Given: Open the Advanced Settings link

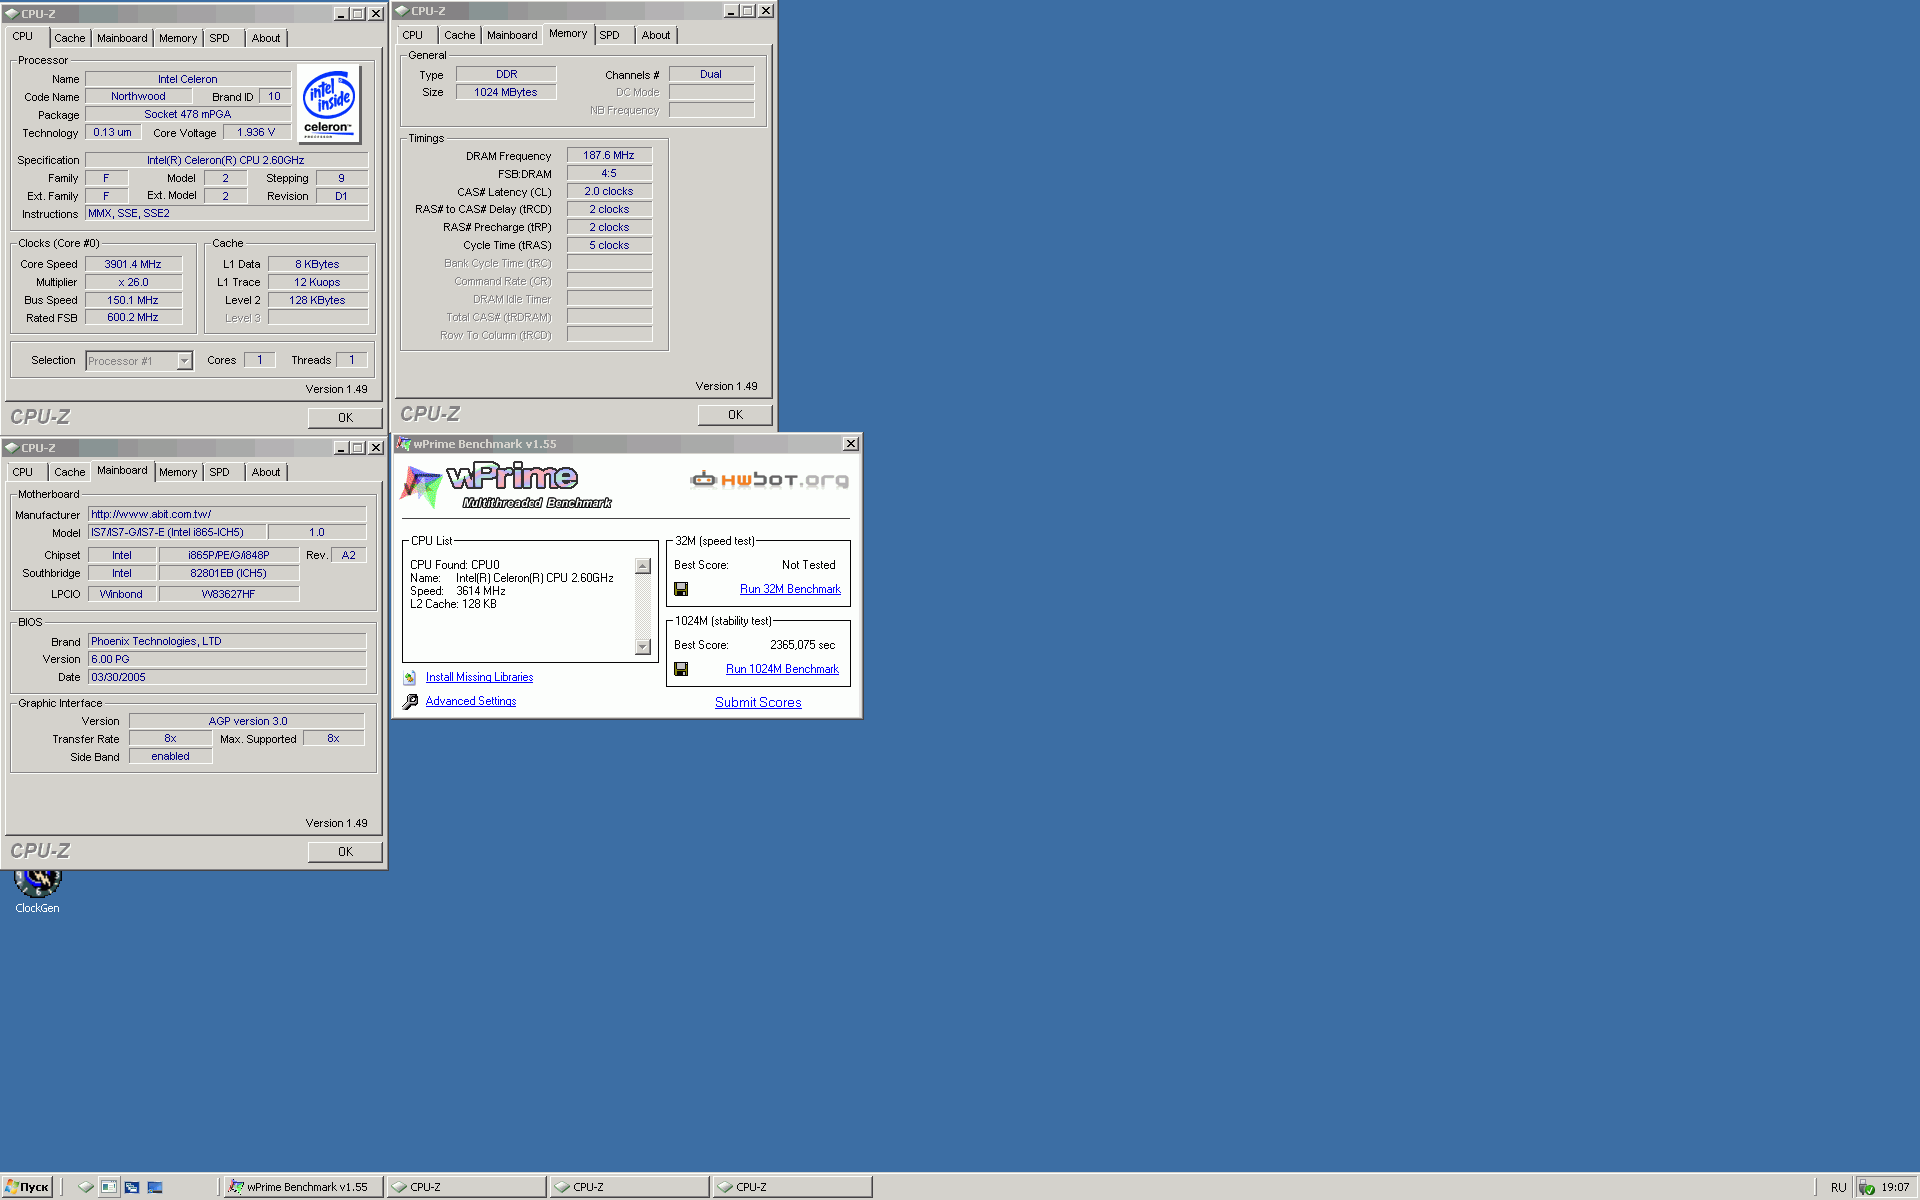Looking at the screenshot, I should pyautogui.click(x=471, y=701).
